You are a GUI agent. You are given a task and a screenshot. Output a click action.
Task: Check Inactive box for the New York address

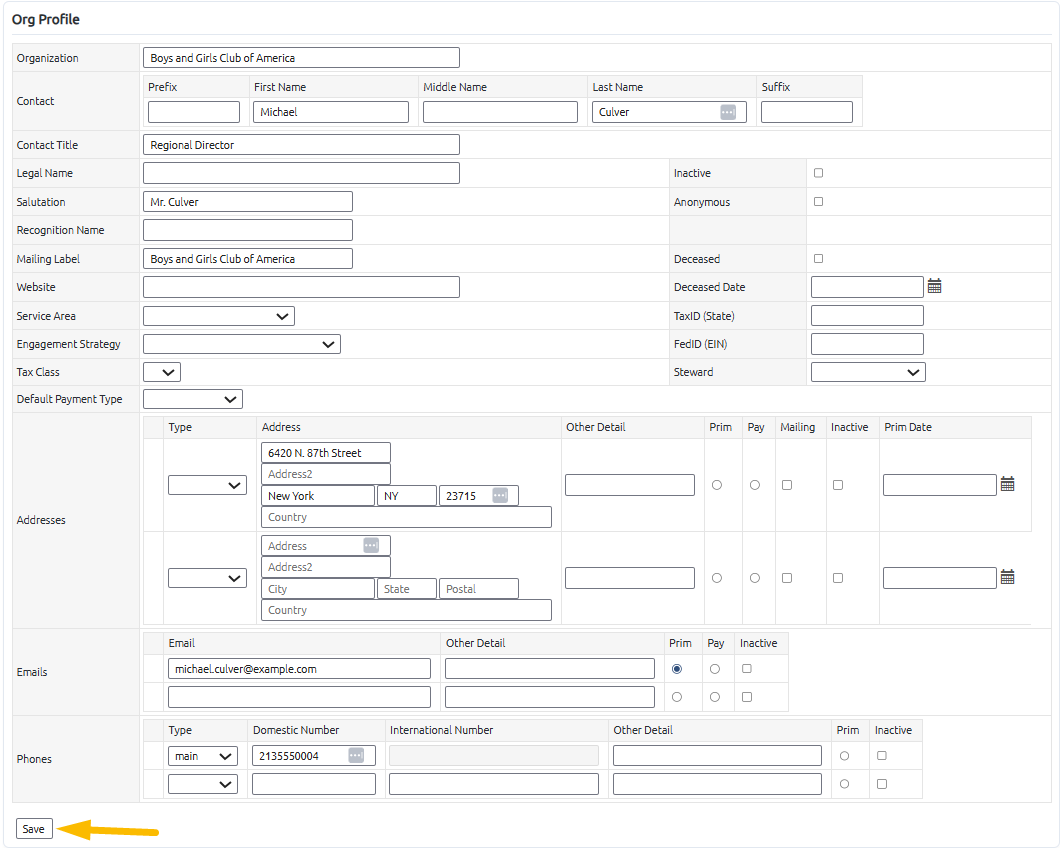click(838, 485)
